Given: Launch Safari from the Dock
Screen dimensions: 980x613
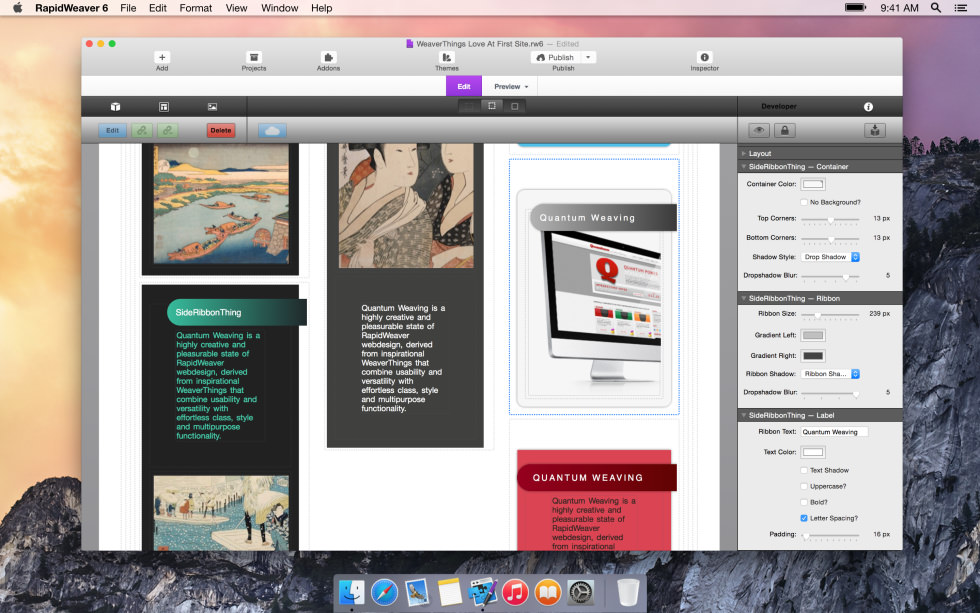Looking at the screenshot, I should [384, 592].
